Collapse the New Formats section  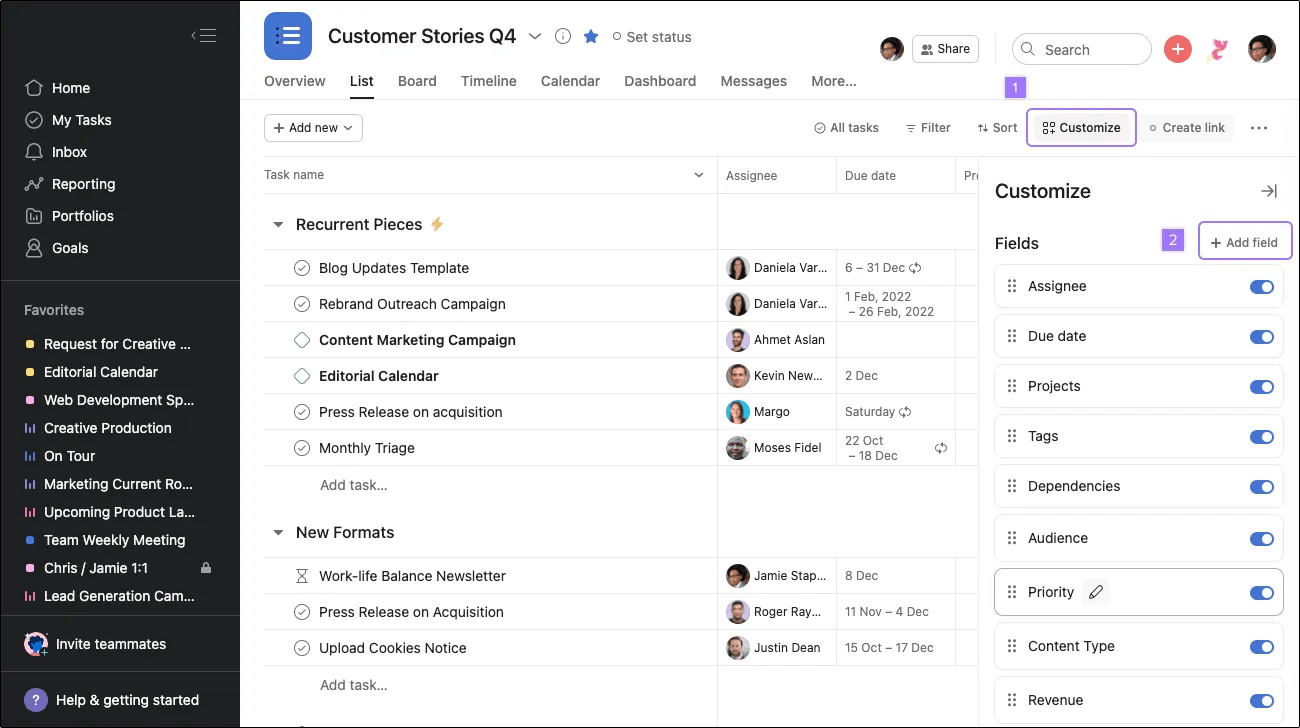(278, 533)
